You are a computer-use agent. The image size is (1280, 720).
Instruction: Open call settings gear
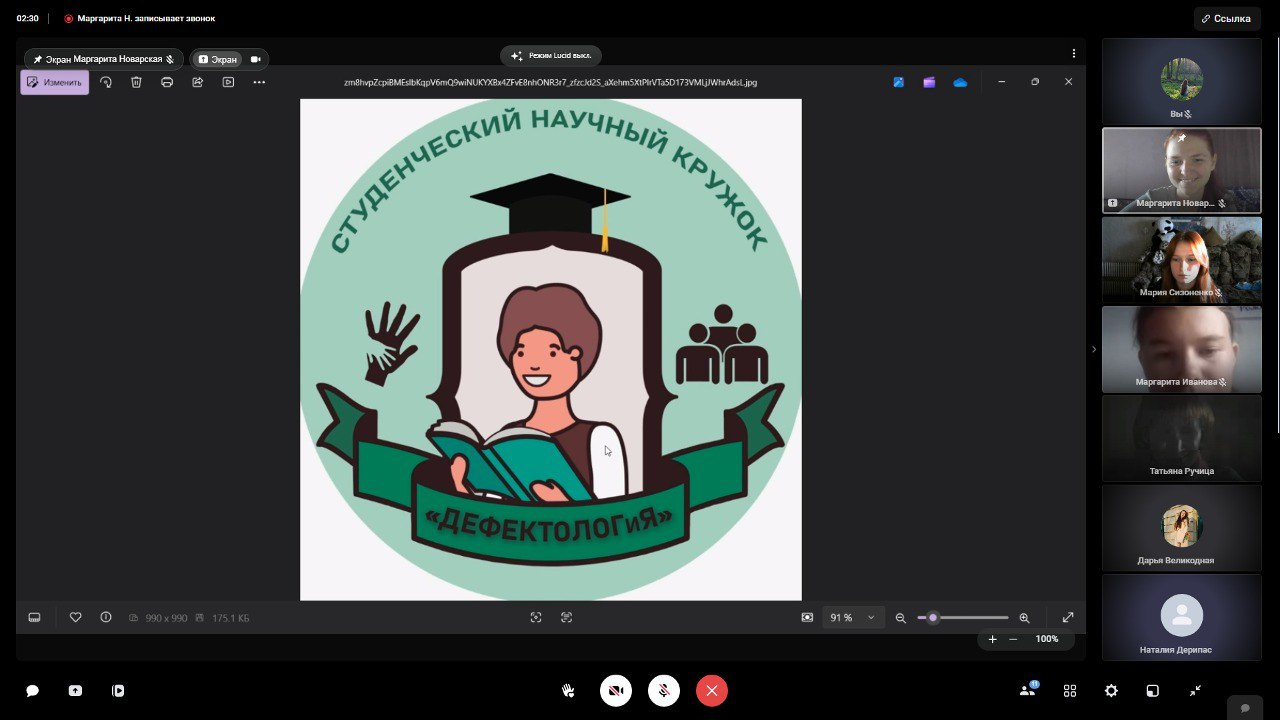coord(1111,691)
